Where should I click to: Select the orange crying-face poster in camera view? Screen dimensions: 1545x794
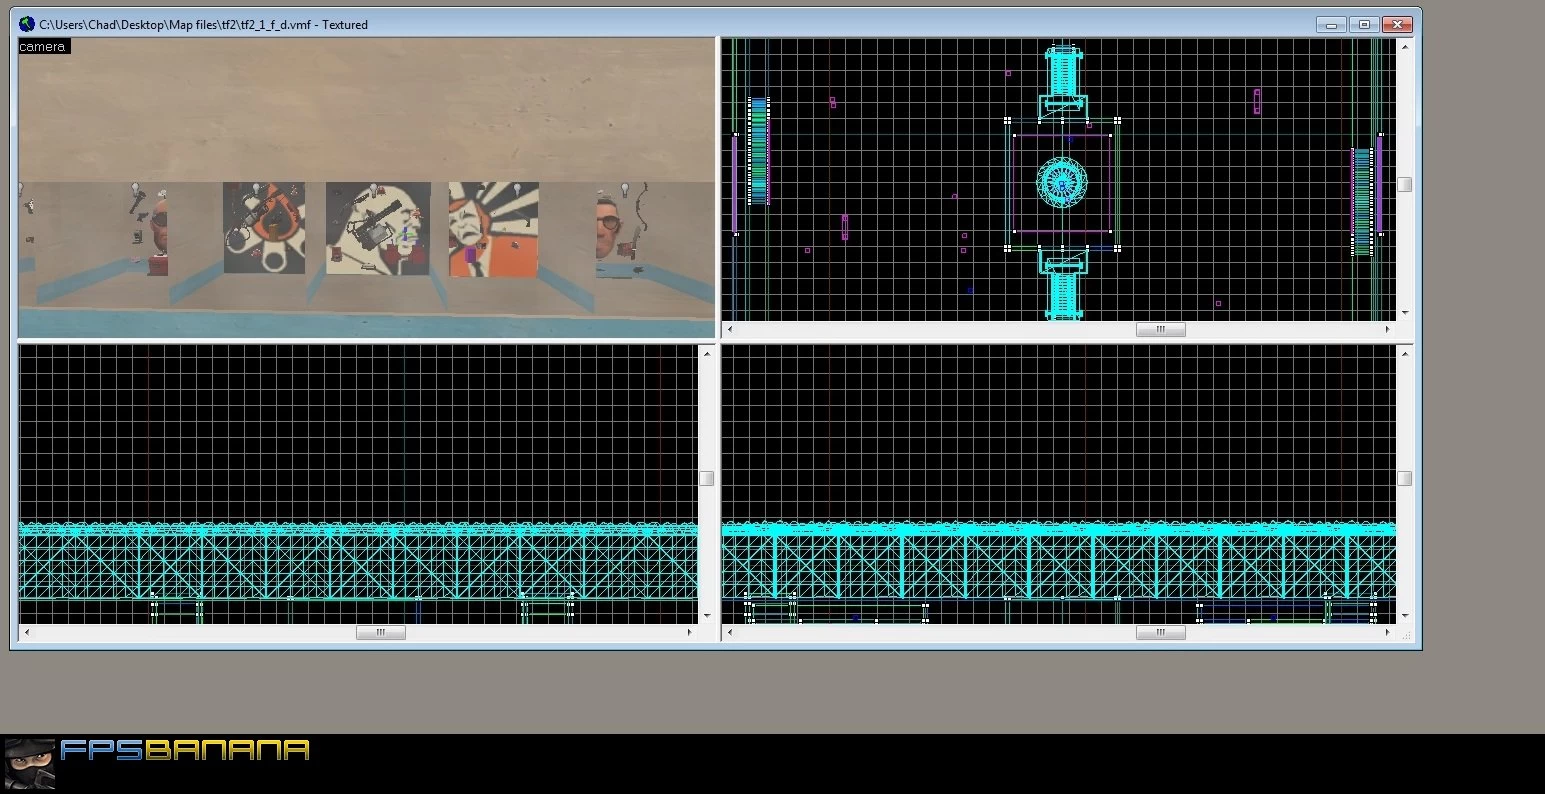493,229
